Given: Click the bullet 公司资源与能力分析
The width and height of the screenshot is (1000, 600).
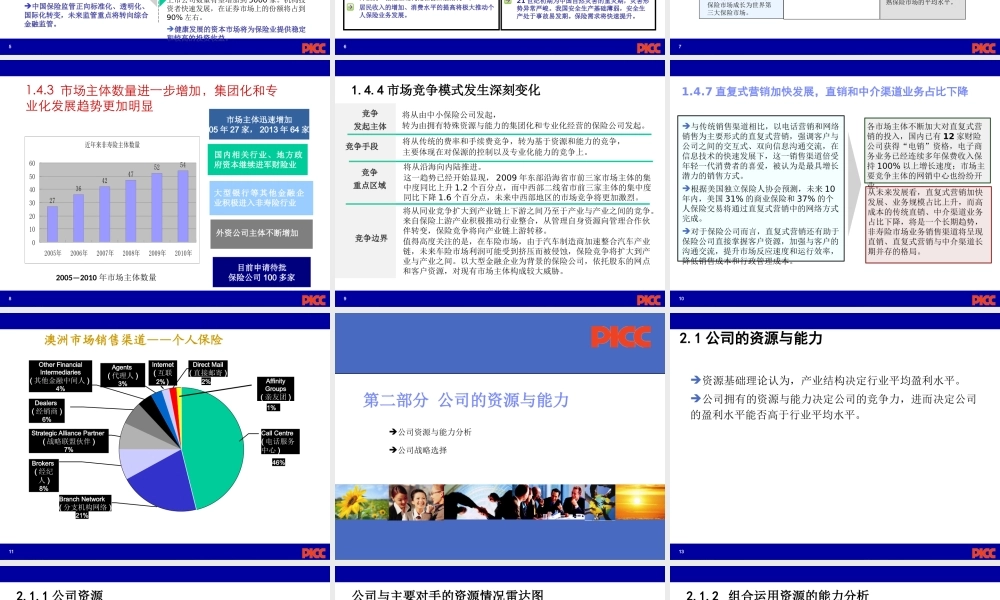Looking at the screenshot, I should pyautogui.click(x=430, y=432).
